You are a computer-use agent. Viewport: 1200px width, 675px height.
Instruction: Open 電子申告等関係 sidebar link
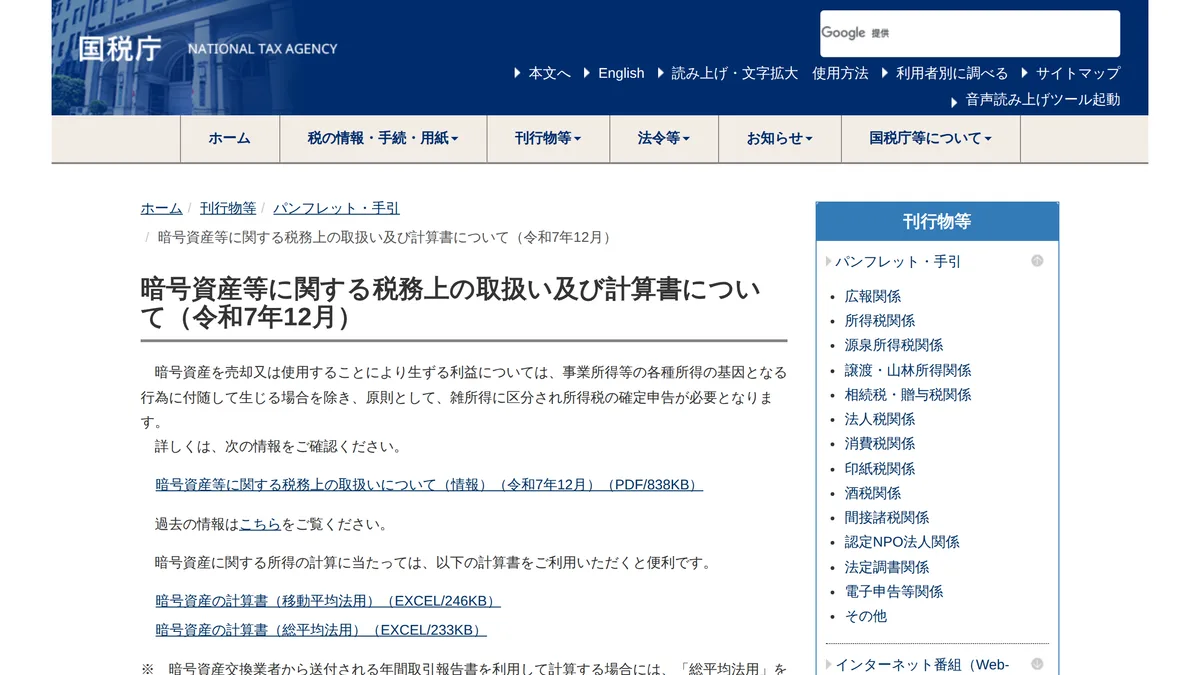click(x=894, y=592)
